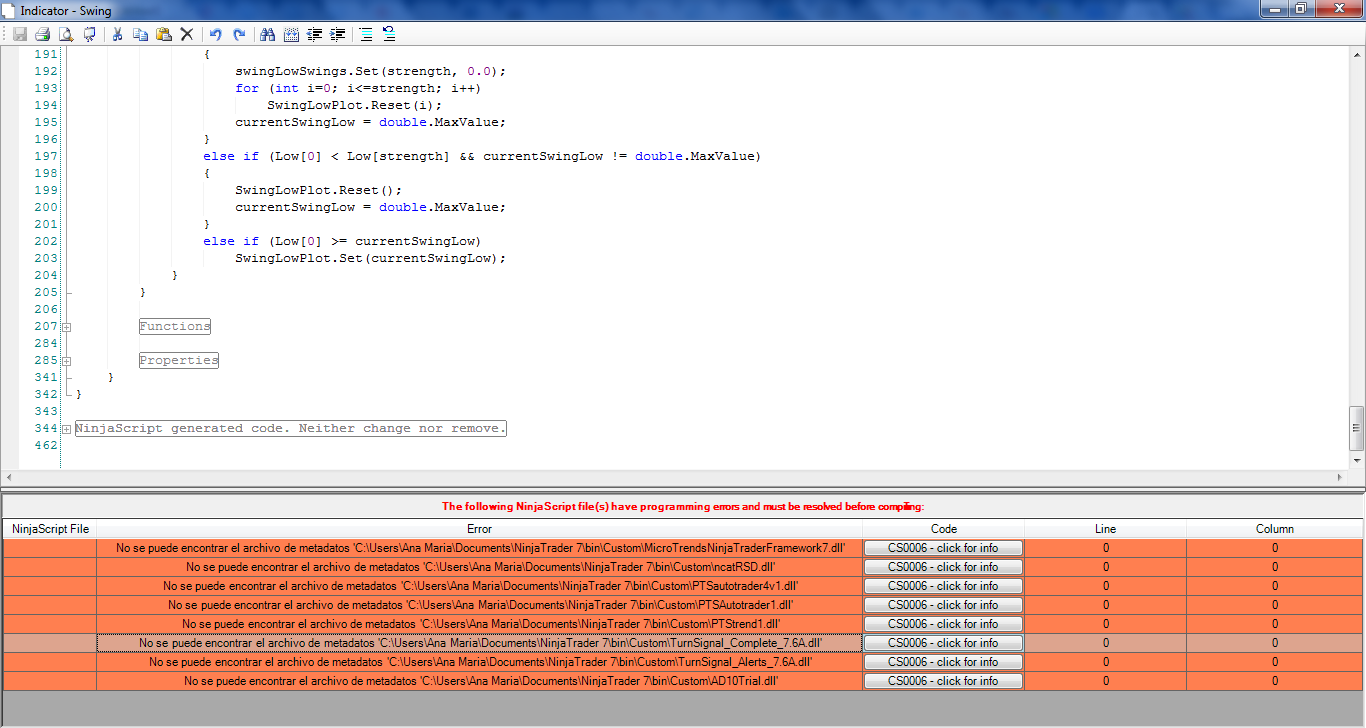Viewport: 1366px width, 728px height.
Task: Place cursor on SwingLowPlot.Reset(i) line
Action: pos(354,105)
